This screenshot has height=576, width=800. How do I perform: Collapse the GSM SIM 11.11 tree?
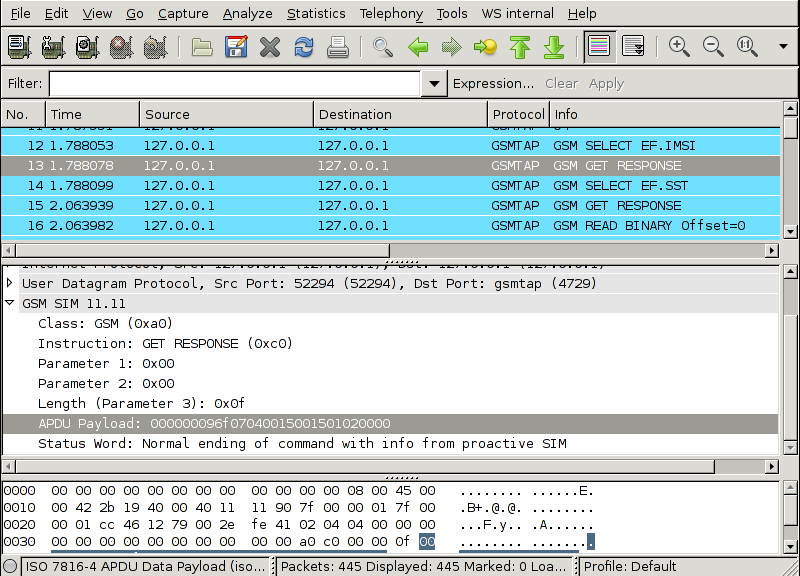point(11,303)
